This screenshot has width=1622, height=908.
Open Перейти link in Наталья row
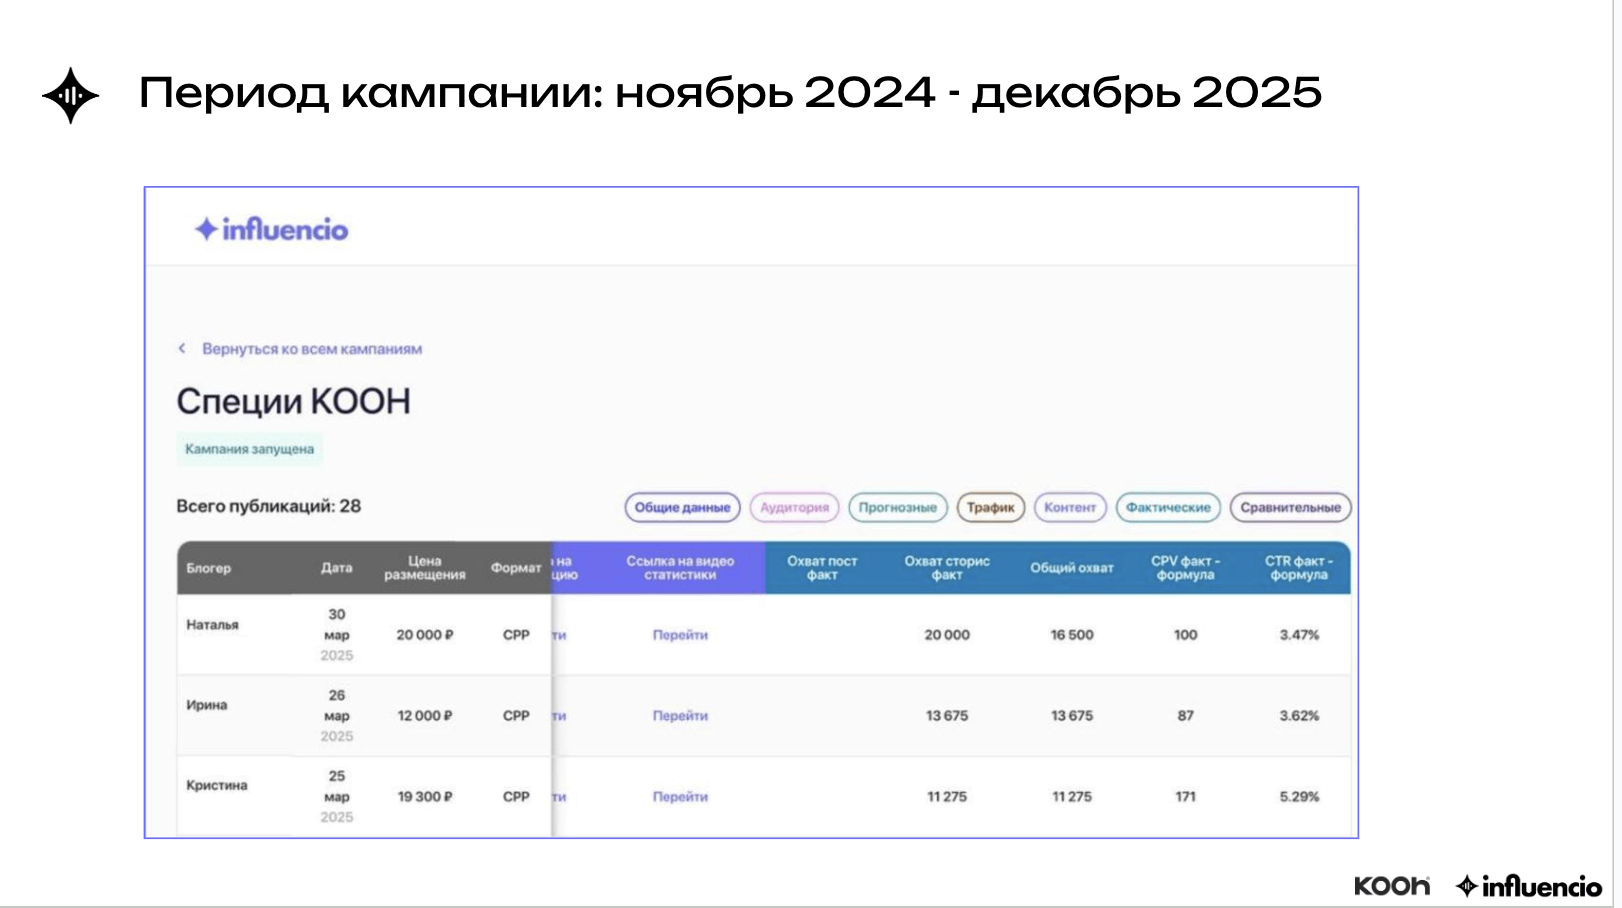click(x=680, y=635)
